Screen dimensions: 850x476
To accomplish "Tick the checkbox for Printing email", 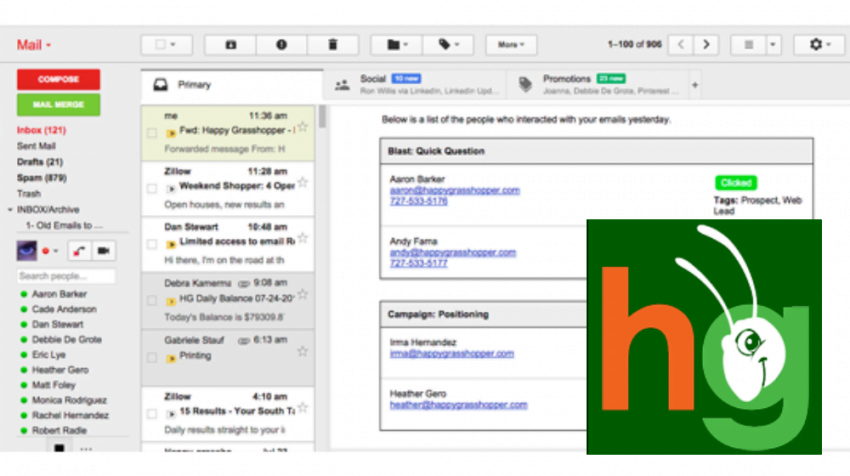I will tap(152, 356).
